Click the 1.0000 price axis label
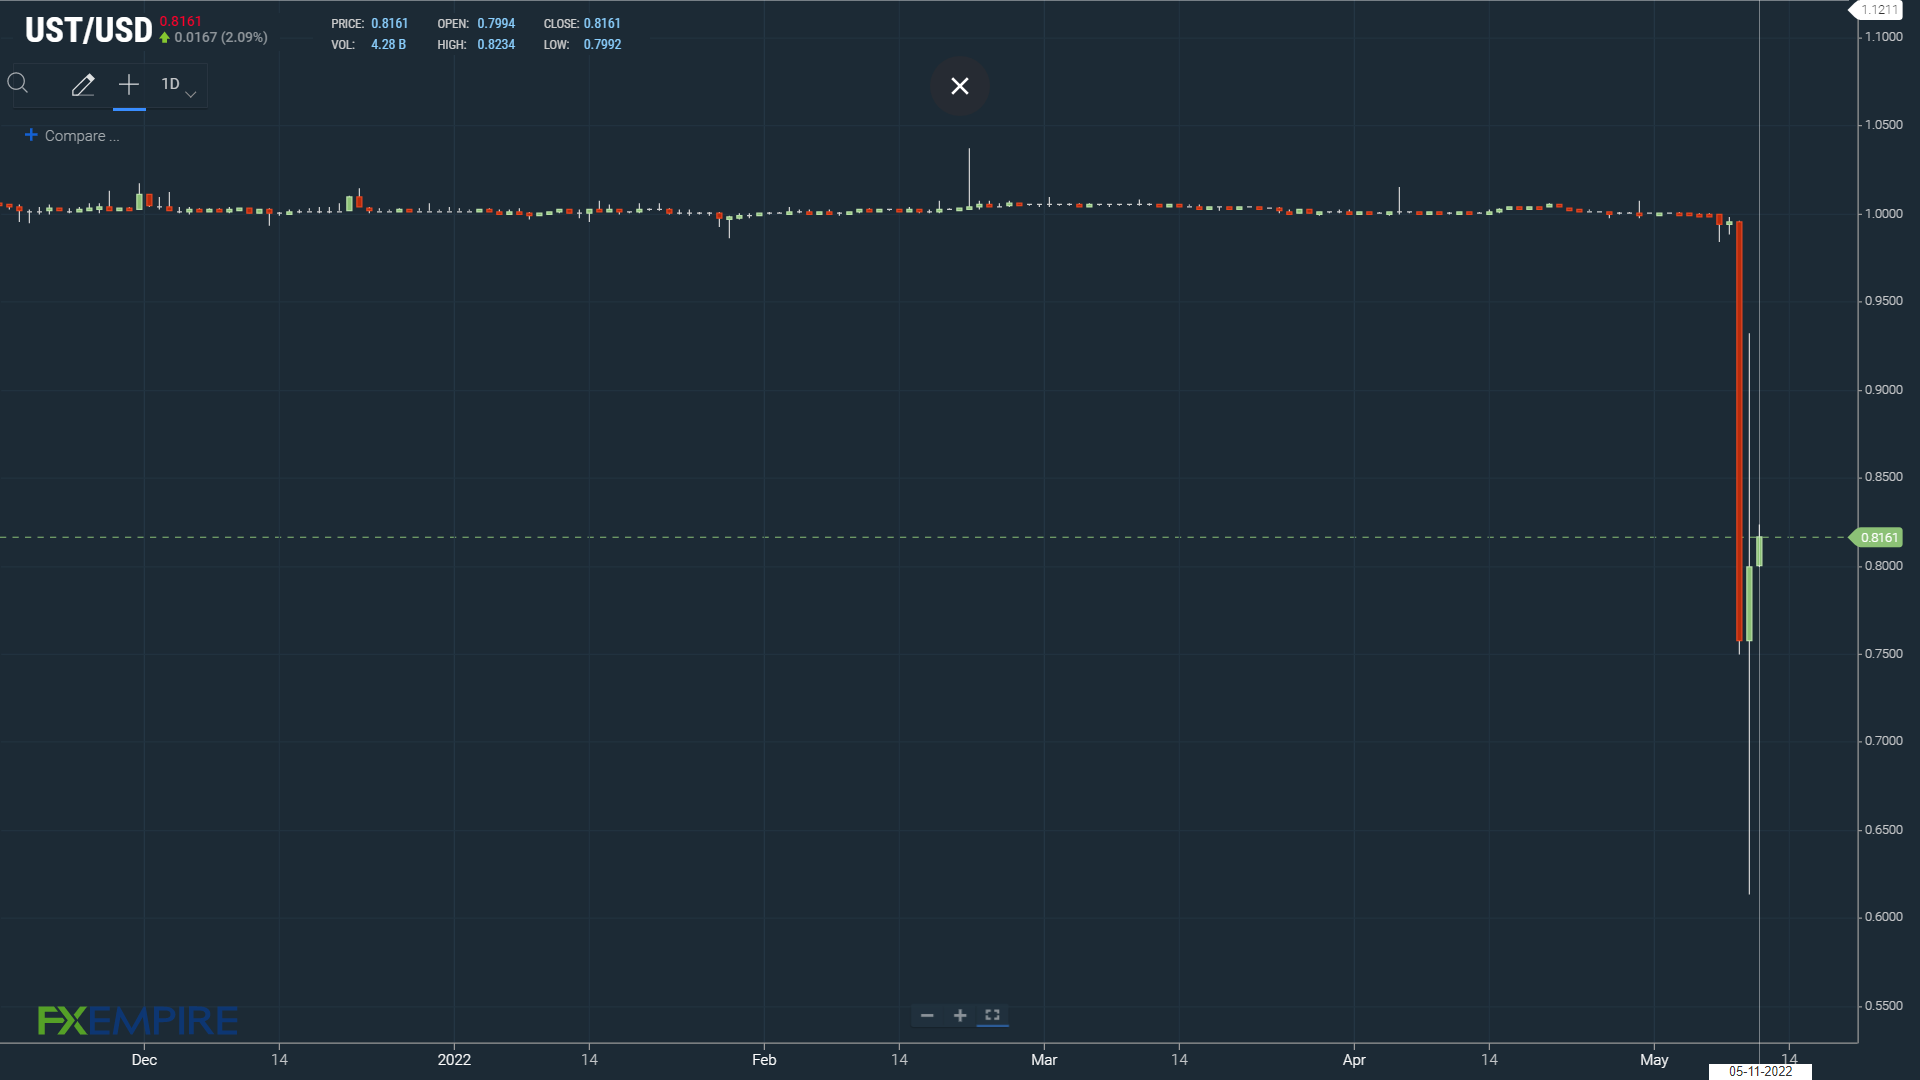This screenshot has width=1920, height=1080. [1884, 214]
